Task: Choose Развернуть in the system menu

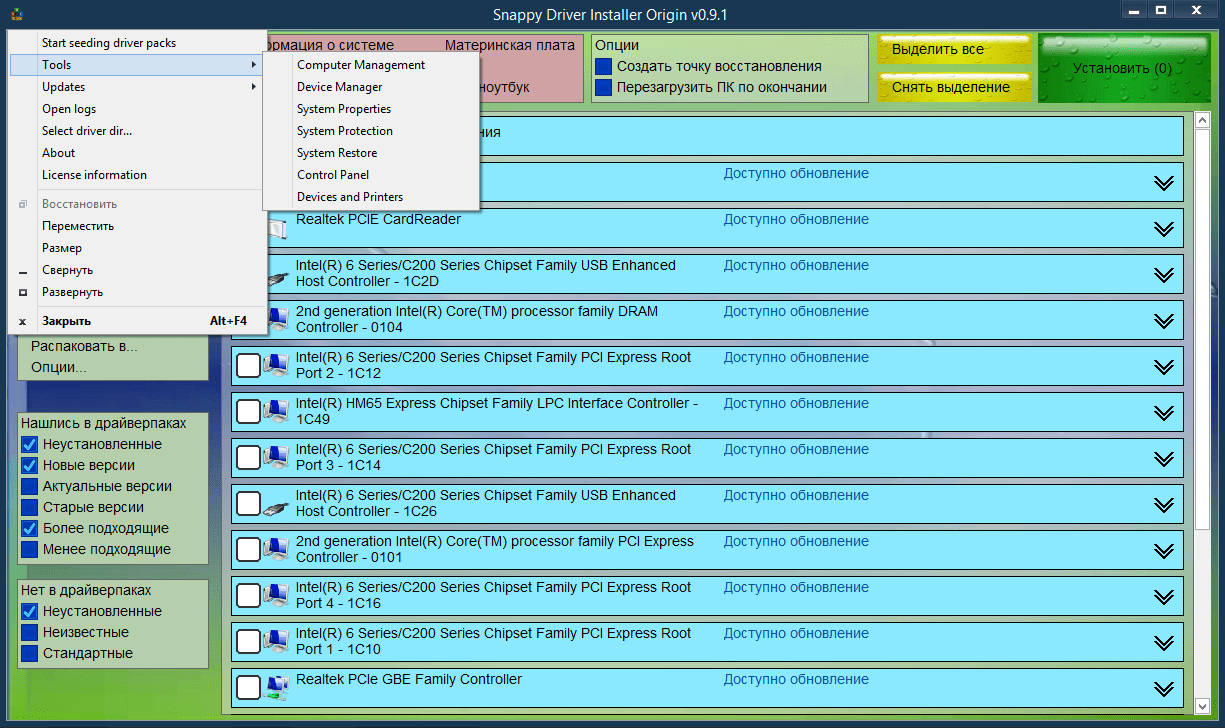Action: pos(137,292)
